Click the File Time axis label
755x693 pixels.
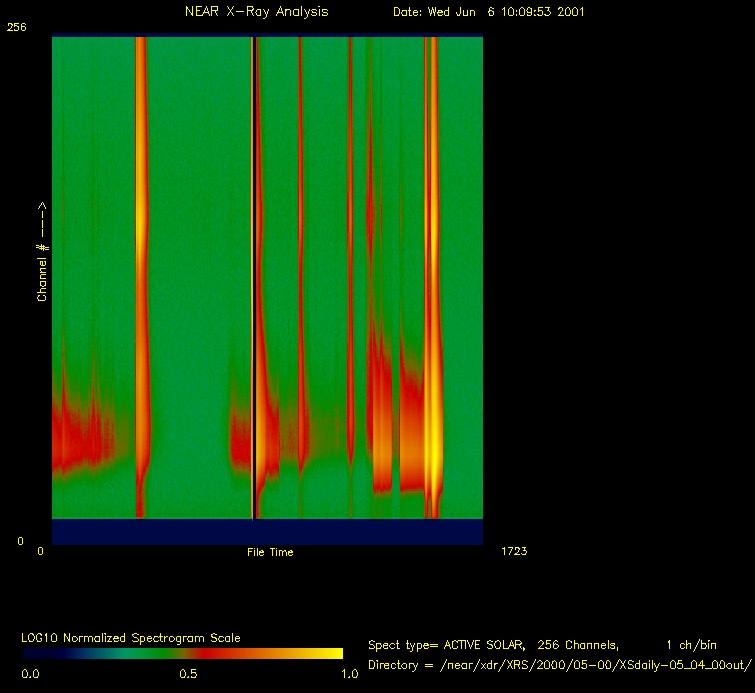pyautogui.click(x=270, y=552)
